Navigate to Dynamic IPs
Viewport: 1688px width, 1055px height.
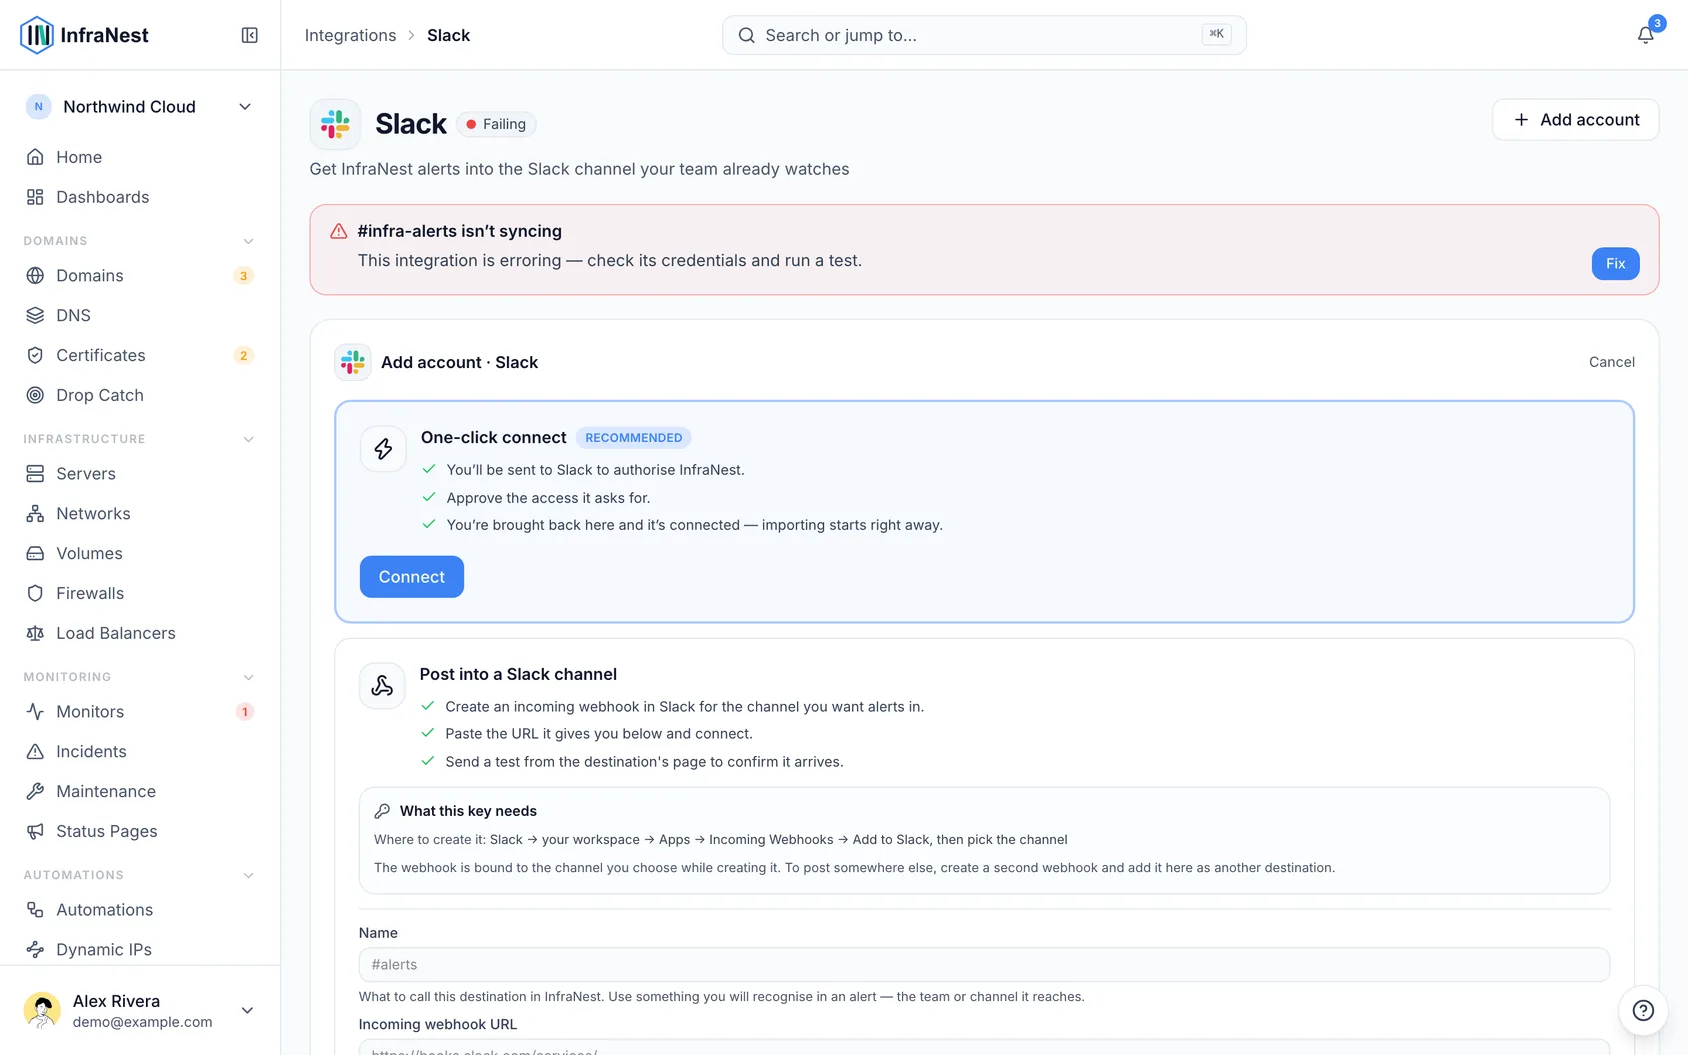tap(140, 949)
